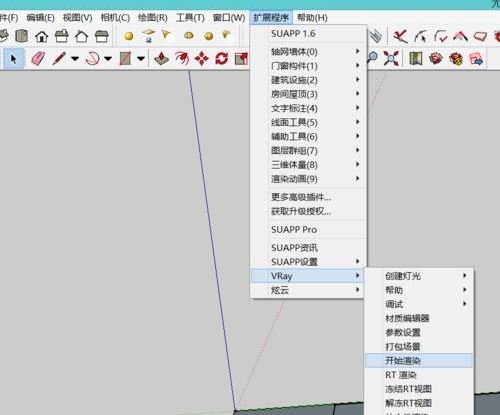Open 帮助(H) menu in menu bar
This screenshot has height=415, width=500.
click(312, 18)
